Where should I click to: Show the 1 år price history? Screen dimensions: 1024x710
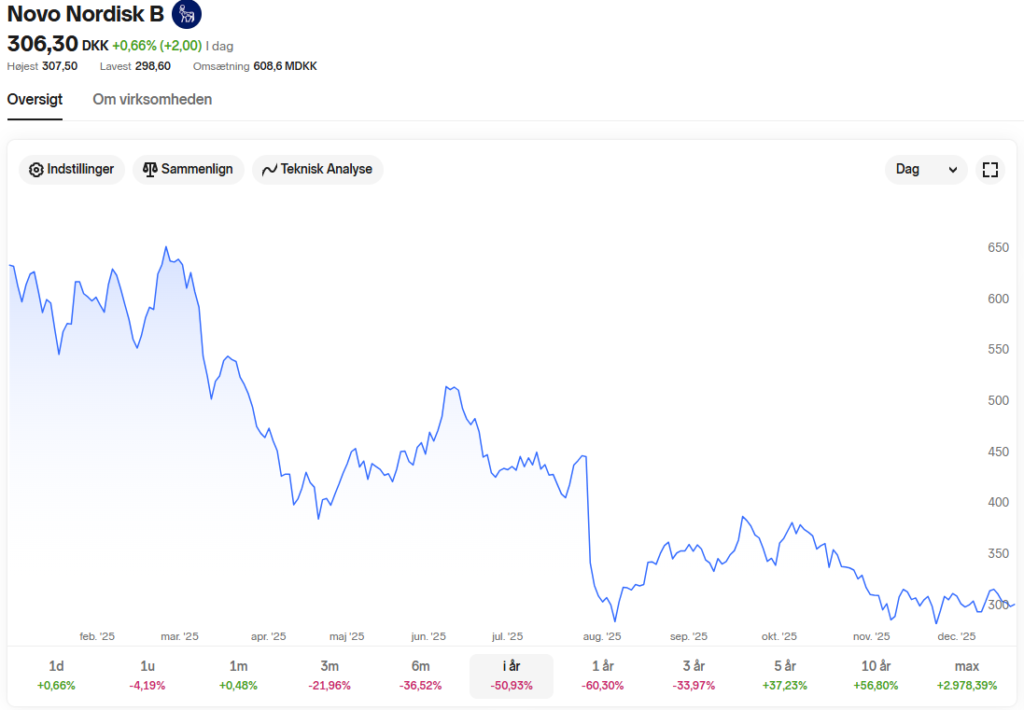[x=603, y=675]
